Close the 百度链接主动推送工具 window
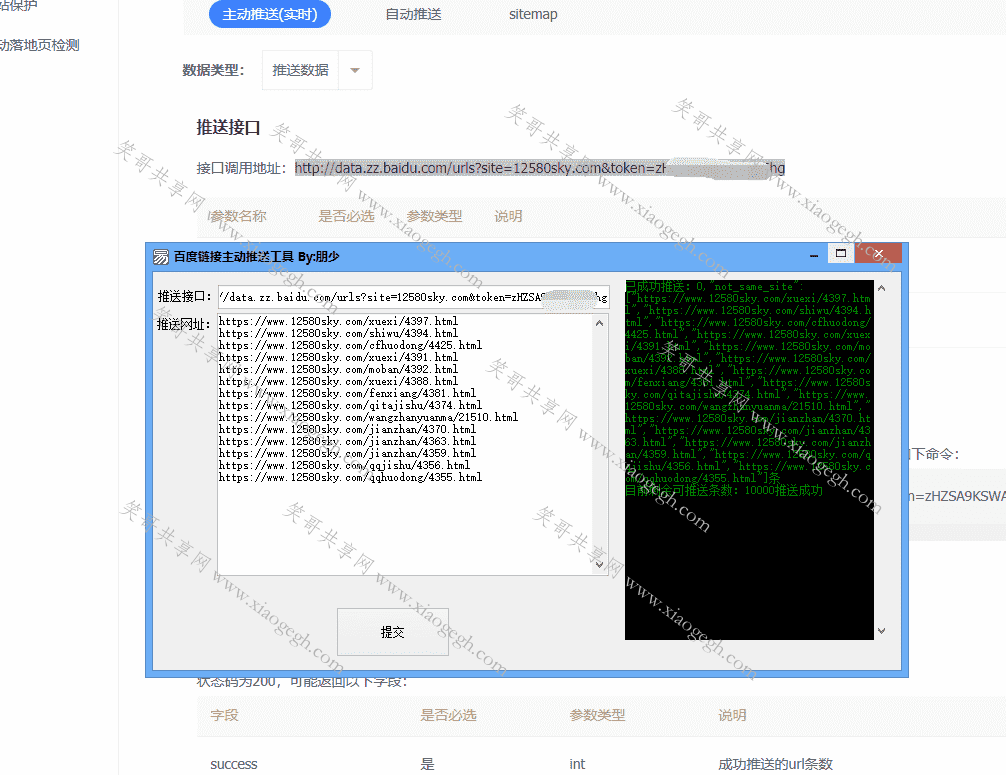The height and width of the screenshot is (775, 1006). [878, 253]
